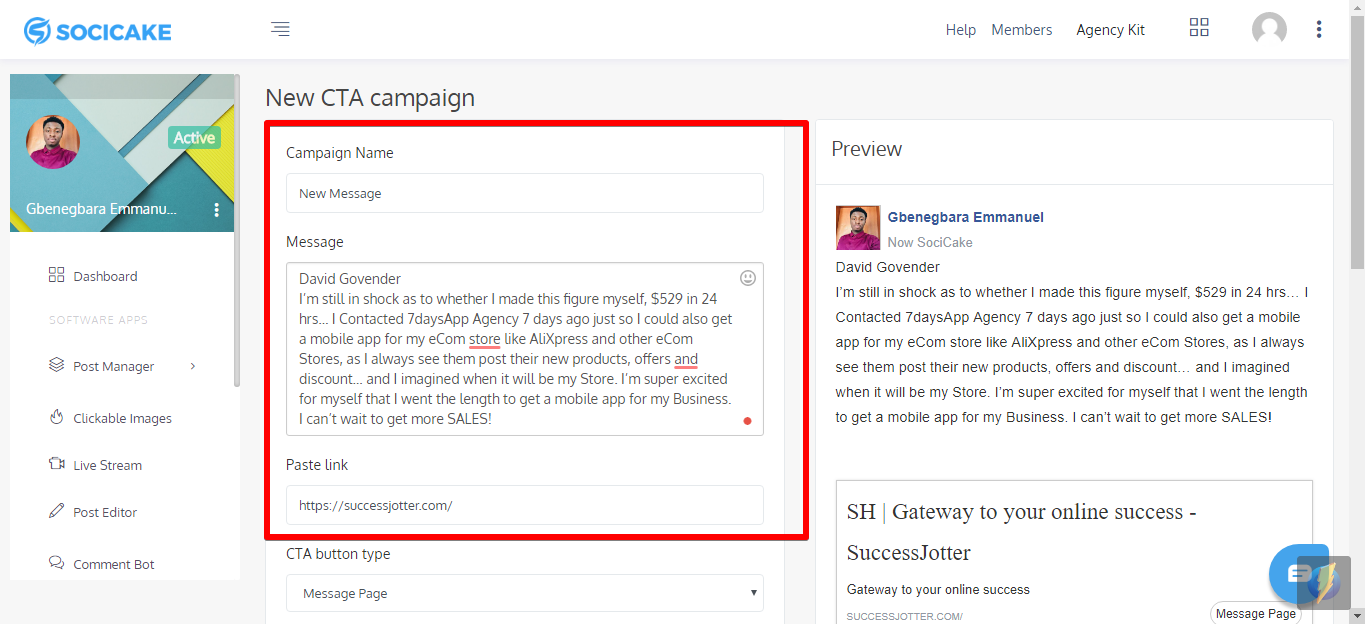
Task: Open the profile card three-dots menu
Action: click(x=217, y=210)
